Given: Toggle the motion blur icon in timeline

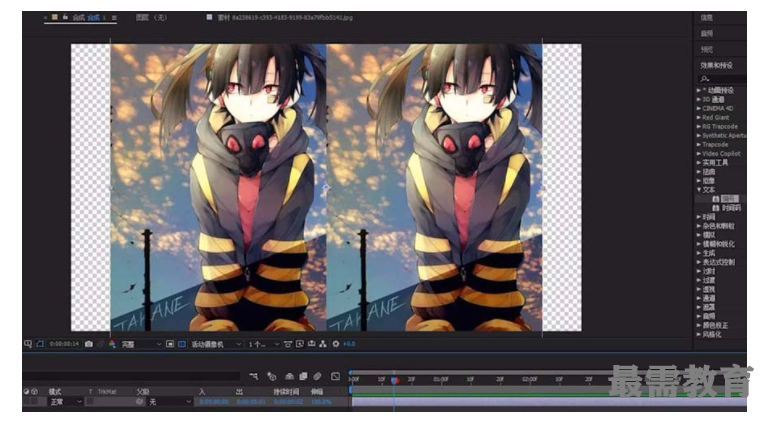Looking at the screenshot, I should pos(317,376).
